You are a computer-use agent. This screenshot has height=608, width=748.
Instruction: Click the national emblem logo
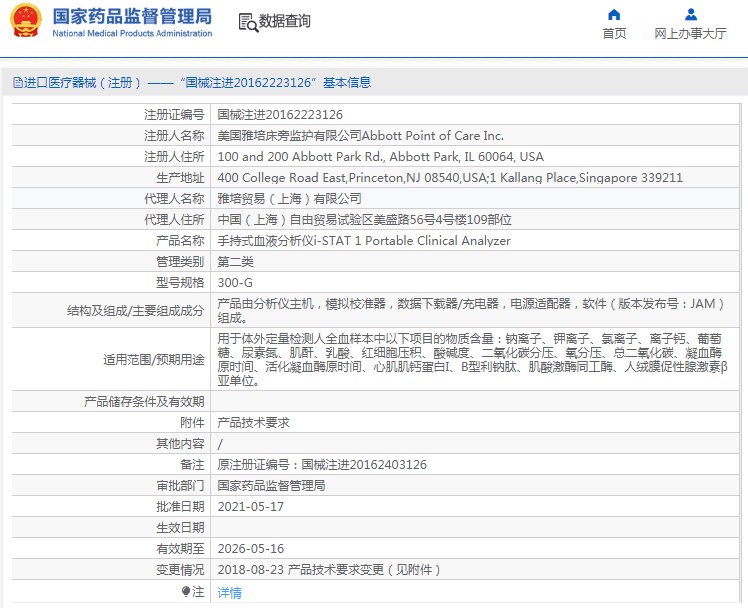26,21
